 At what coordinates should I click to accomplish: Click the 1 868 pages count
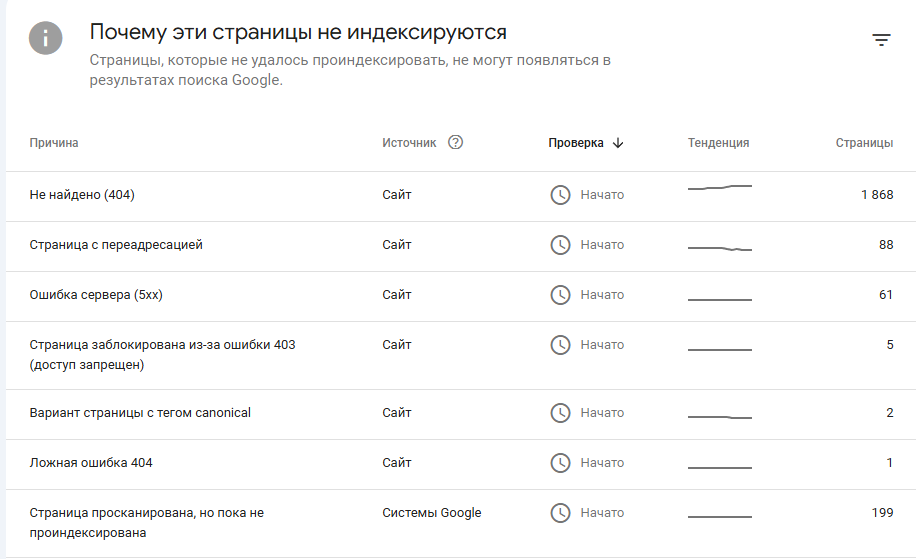tap(877, 195)
